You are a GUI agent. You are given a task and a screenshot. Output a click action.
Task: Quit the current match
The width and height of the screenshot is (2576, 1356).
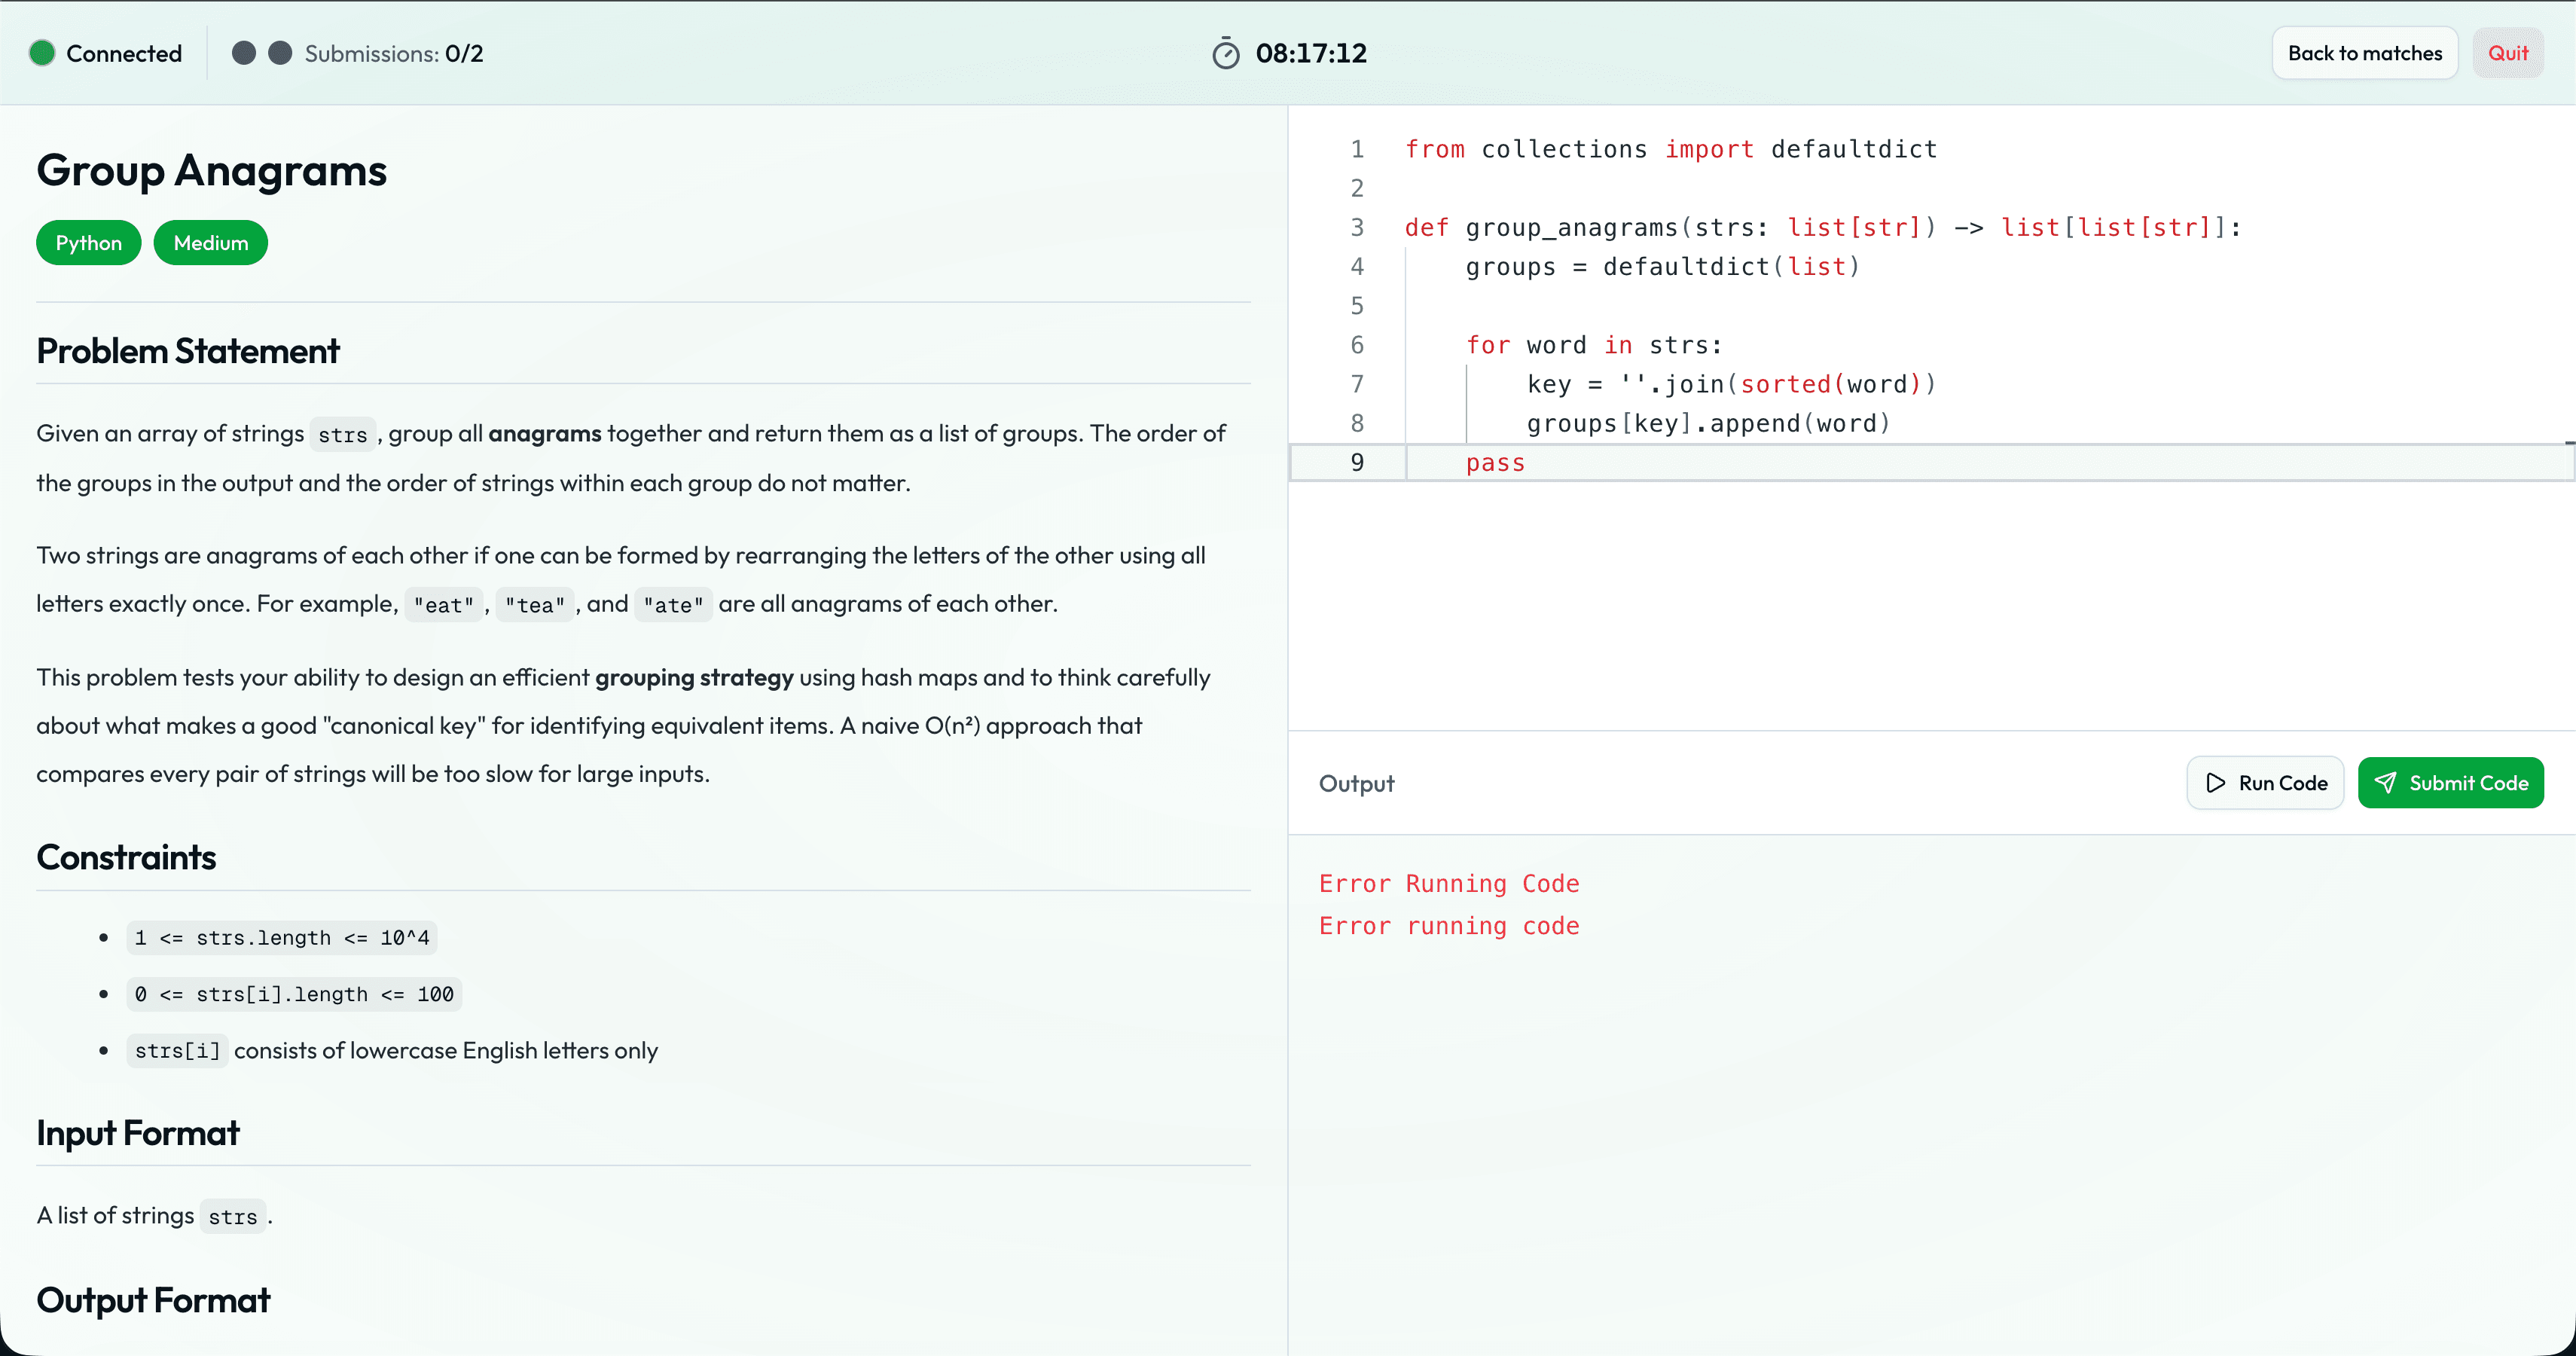coord(2507,53)
